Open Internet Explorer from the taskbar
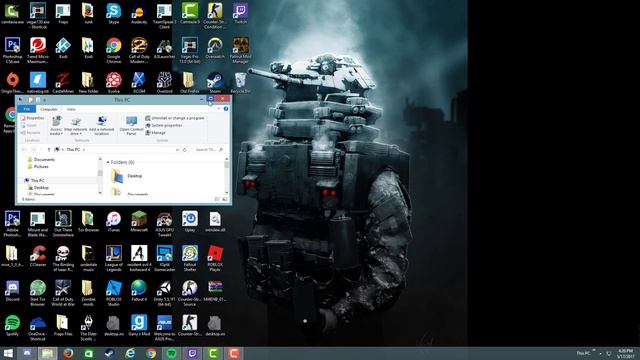The image size is (640, 360). [x=130, y=353]
